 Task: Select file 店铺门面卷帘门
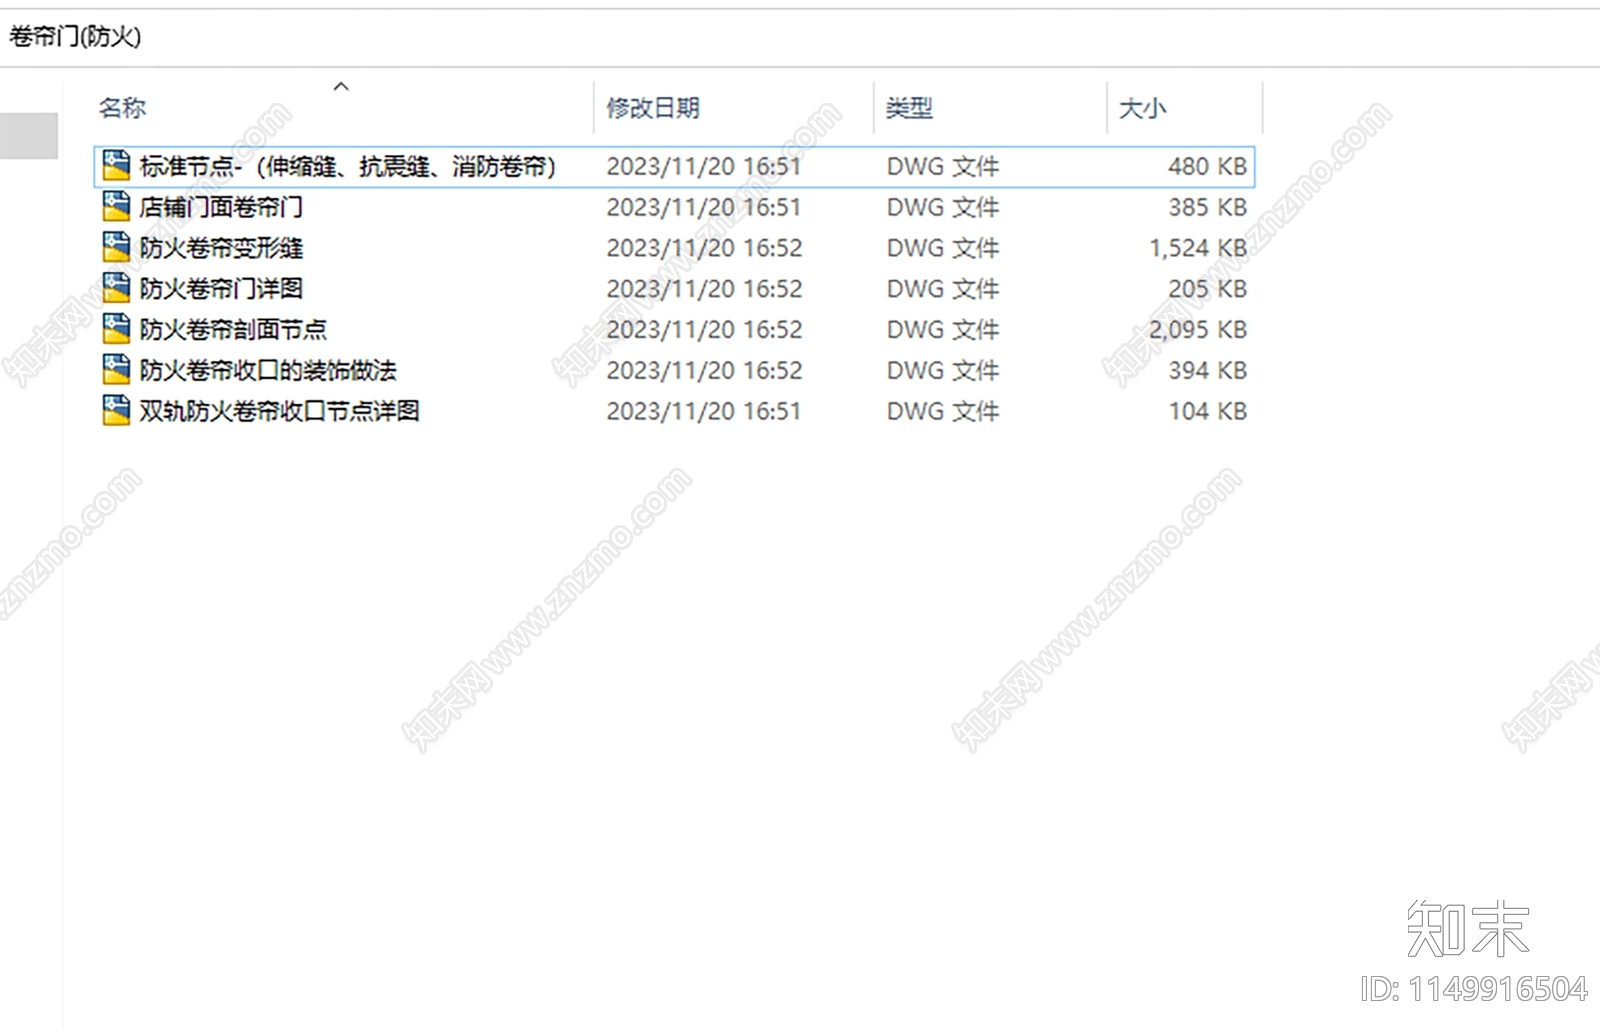(x=221, y=207)
